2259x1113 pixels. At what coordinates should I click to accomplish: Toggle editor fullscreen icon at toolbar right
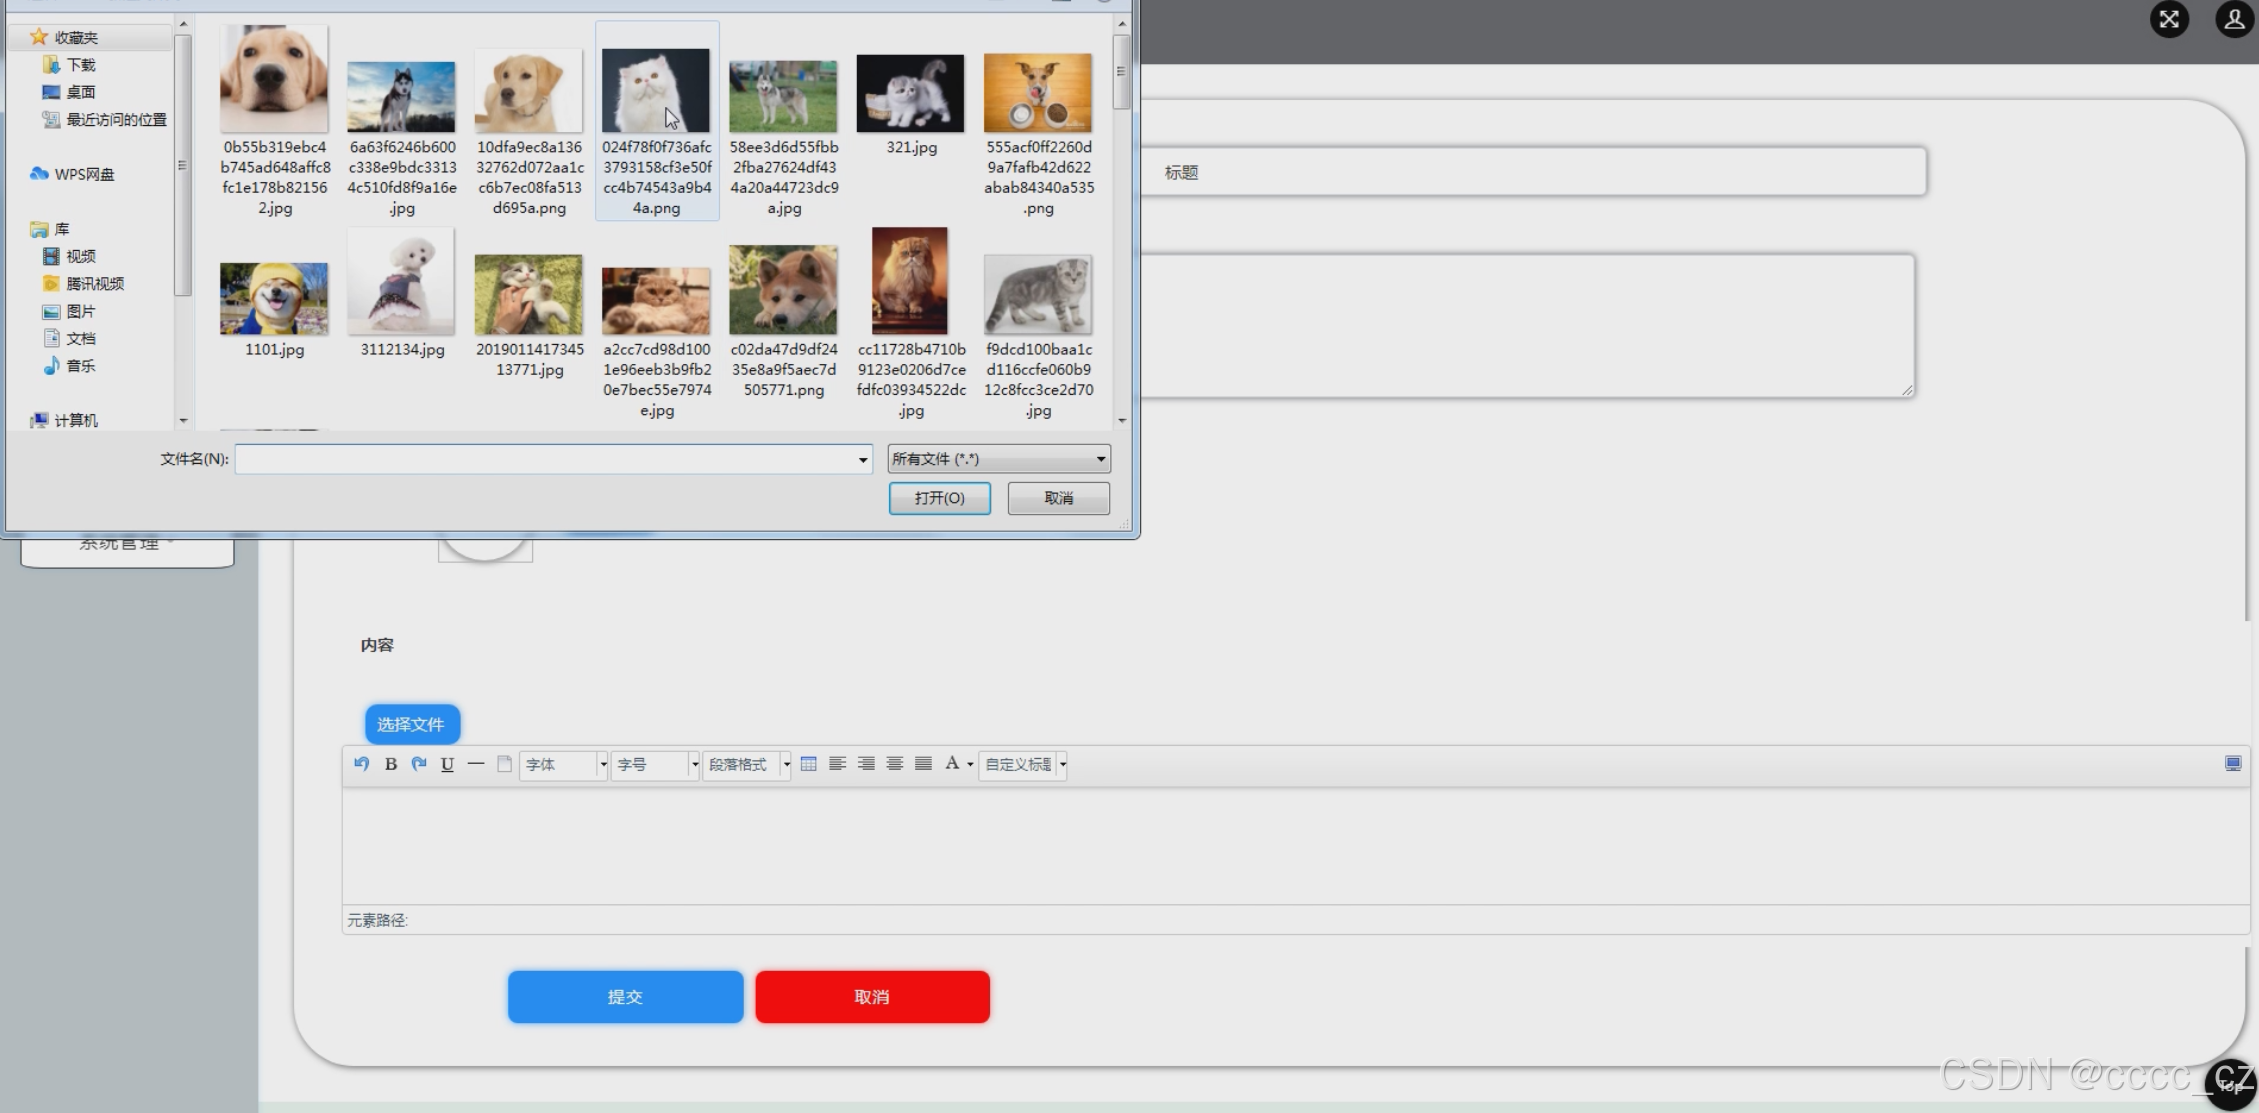[x=2232, y=764]
